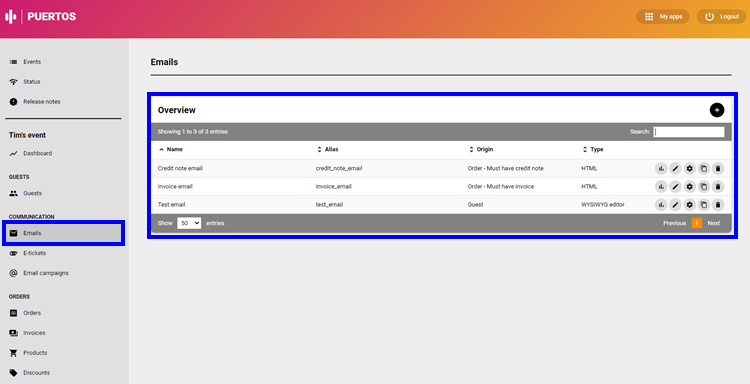Screen dimensions: 750x384
Task: Open Status in the sidebar
Action: click(x=32, y=82)
